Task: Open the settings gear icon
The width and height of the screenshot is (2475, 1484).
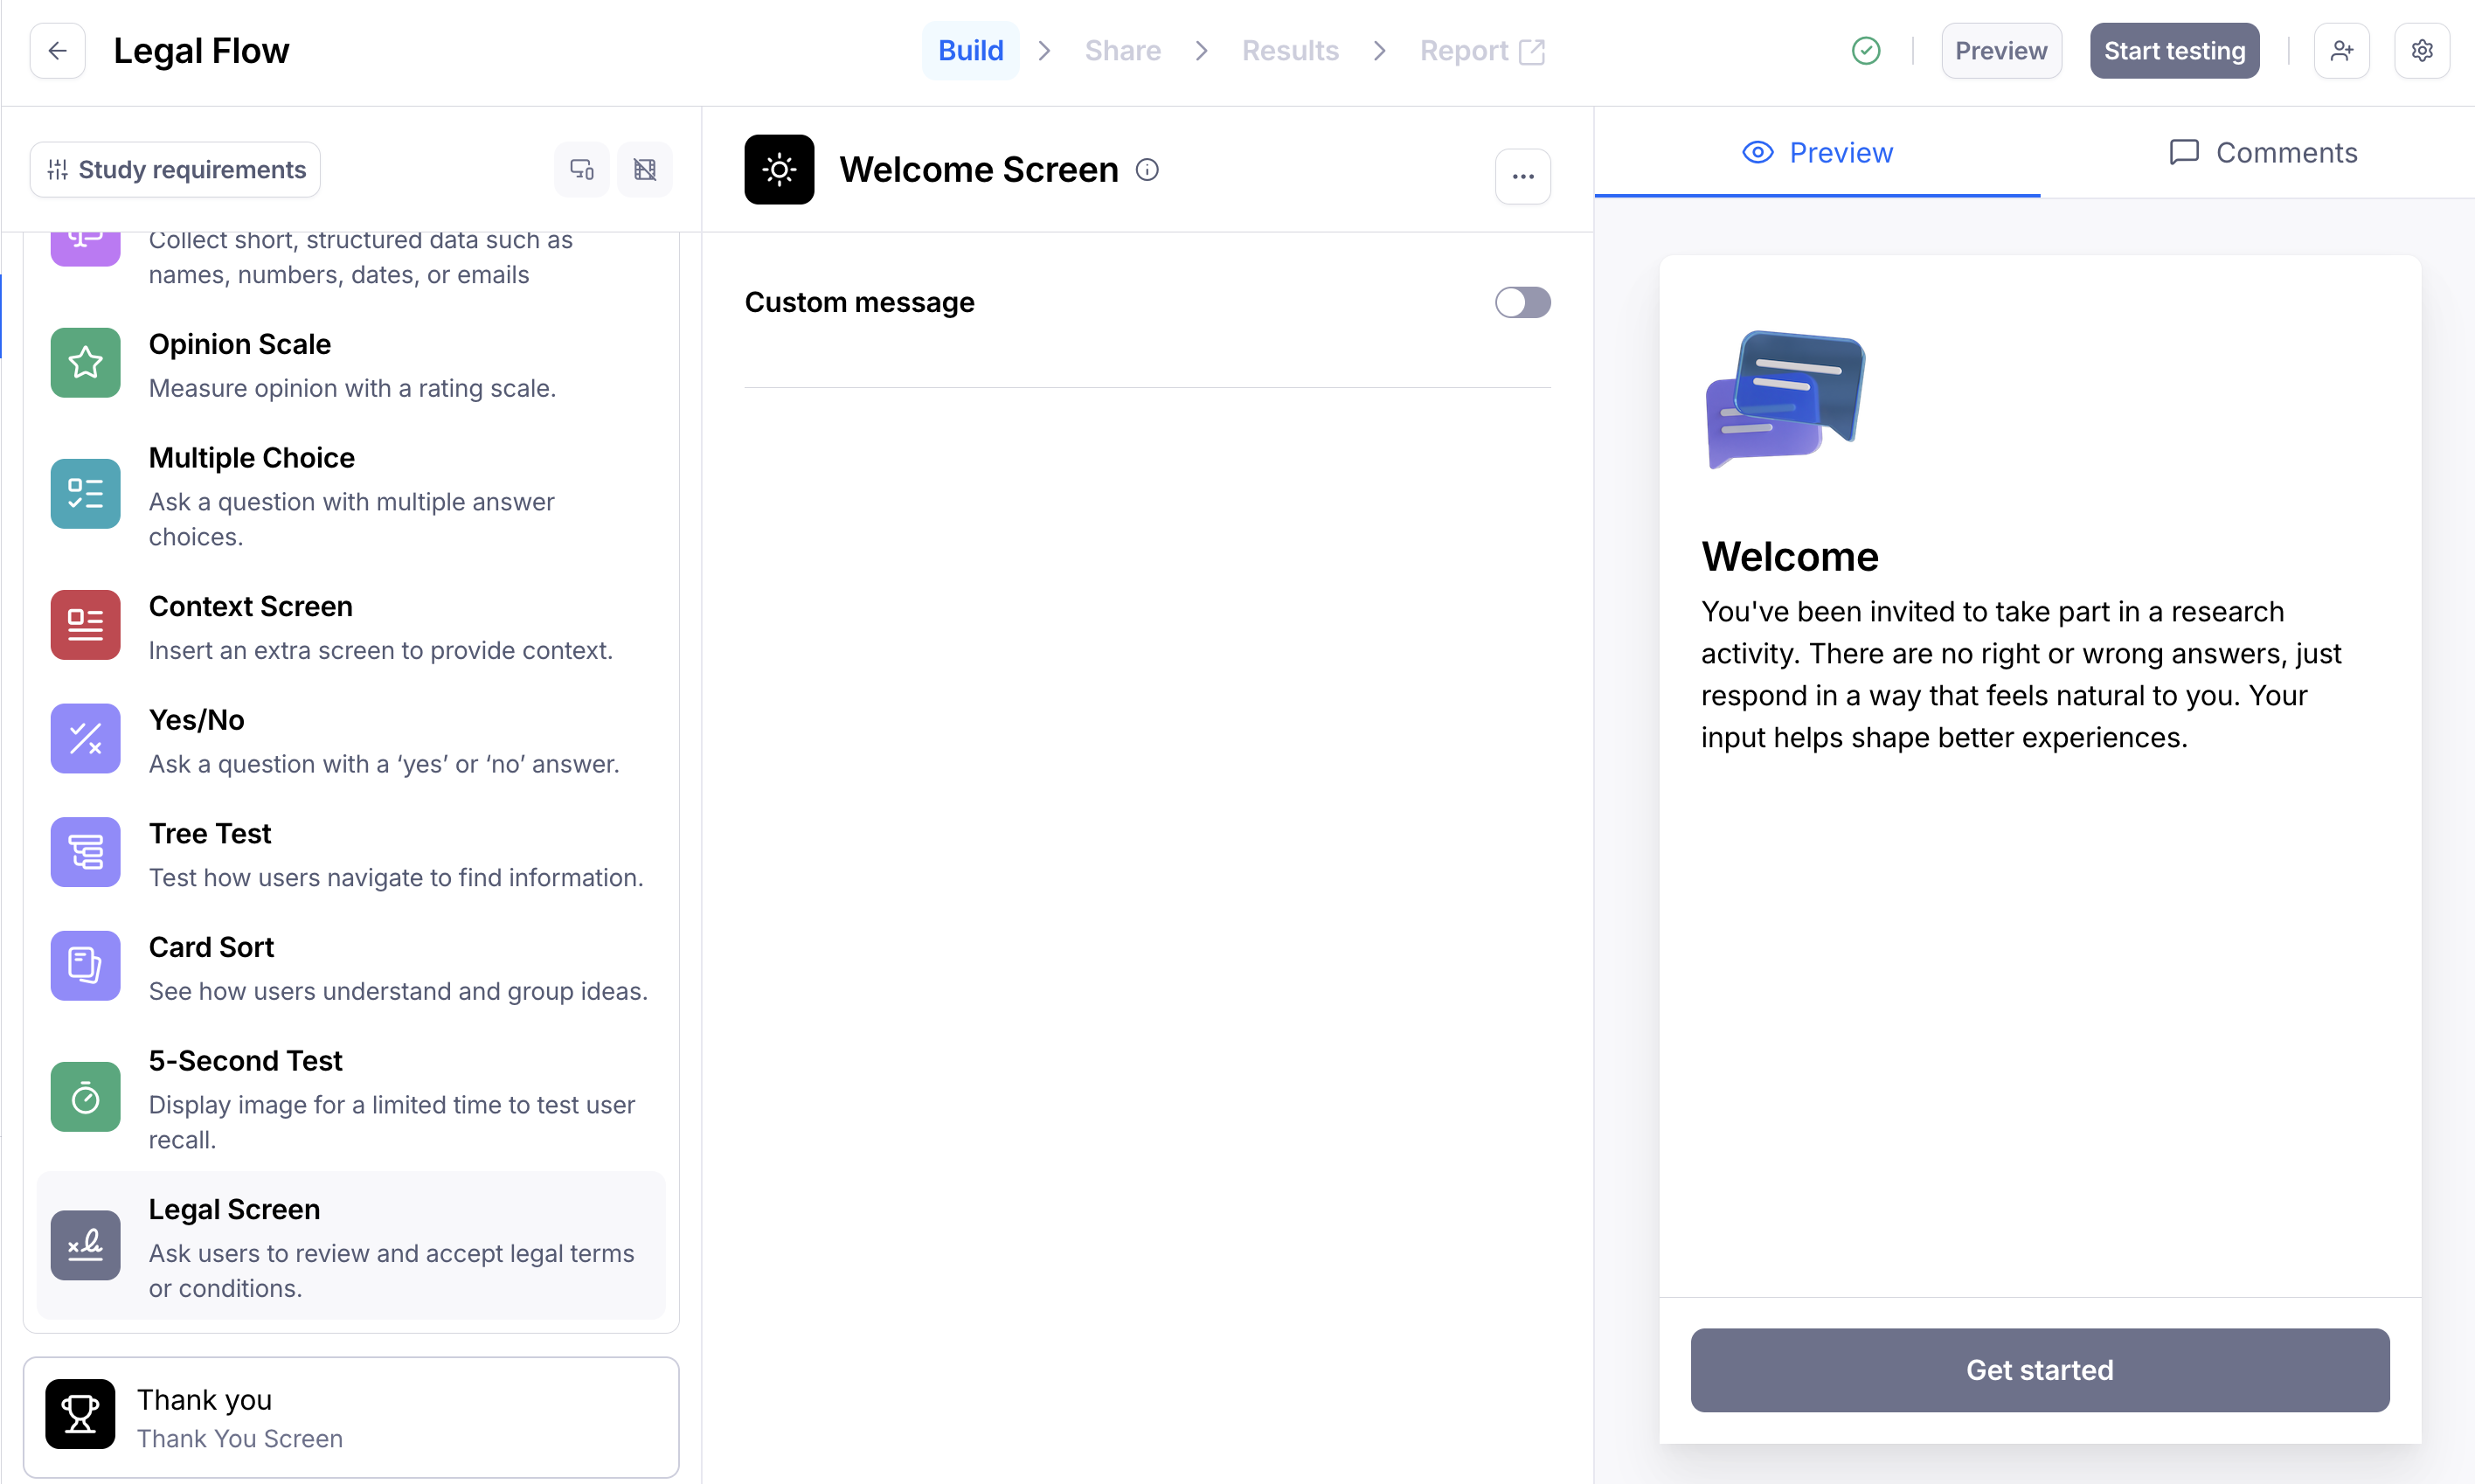Action: click(2421, 51)
